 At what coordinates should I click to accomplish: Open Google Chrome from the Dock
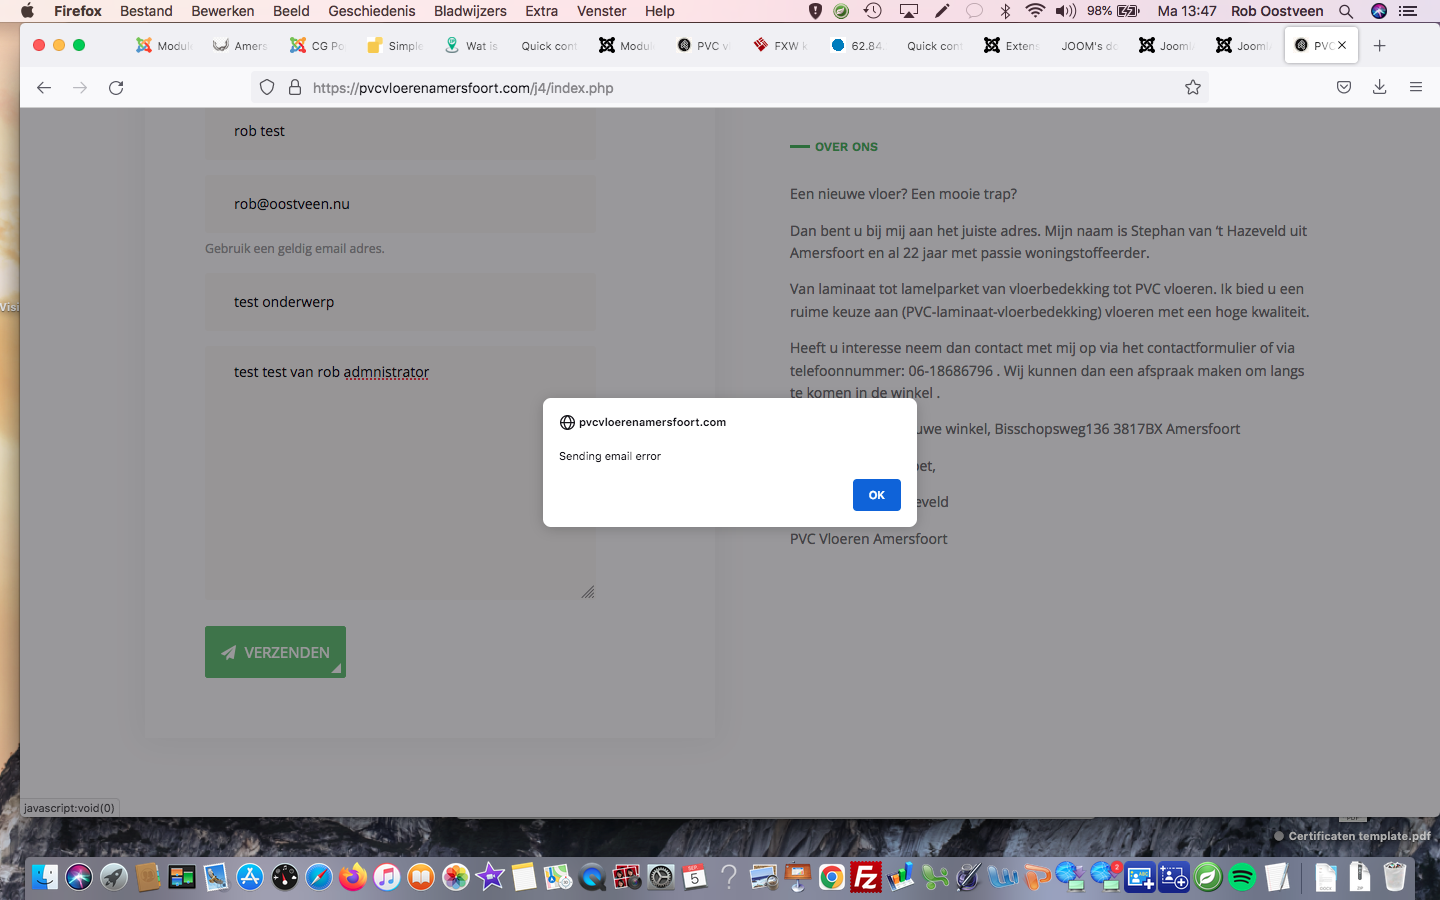(832, 877)
